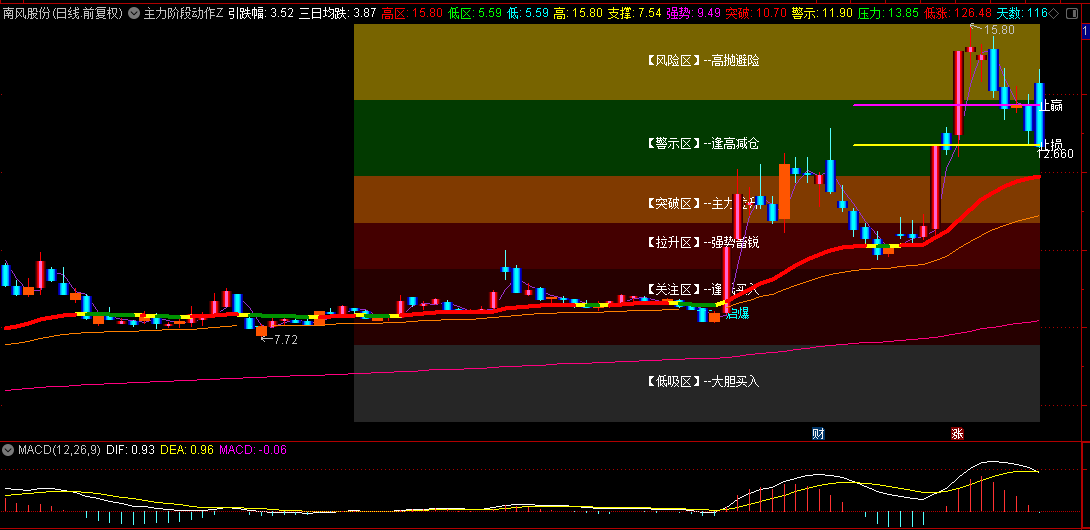This screenshot has width=1090, height=530.
Task: Click the 15.80 high price annotation
Action: point(998,29)
